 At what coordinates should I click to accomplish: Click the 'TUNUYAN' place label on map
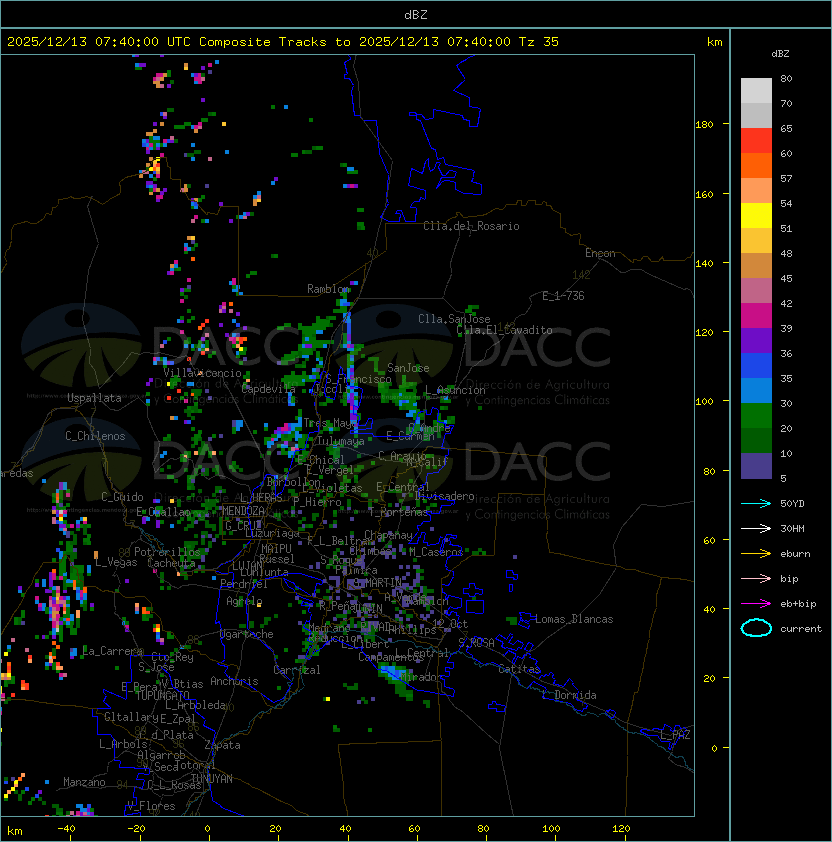212,779
